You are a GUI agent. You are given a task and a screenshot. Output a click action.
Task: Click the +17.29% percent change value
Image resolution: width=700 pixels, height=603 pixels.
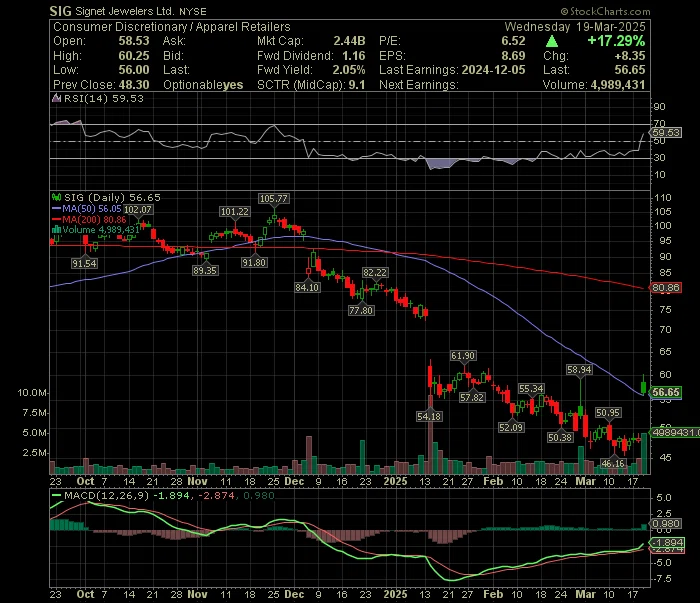(x=616, y=41)
